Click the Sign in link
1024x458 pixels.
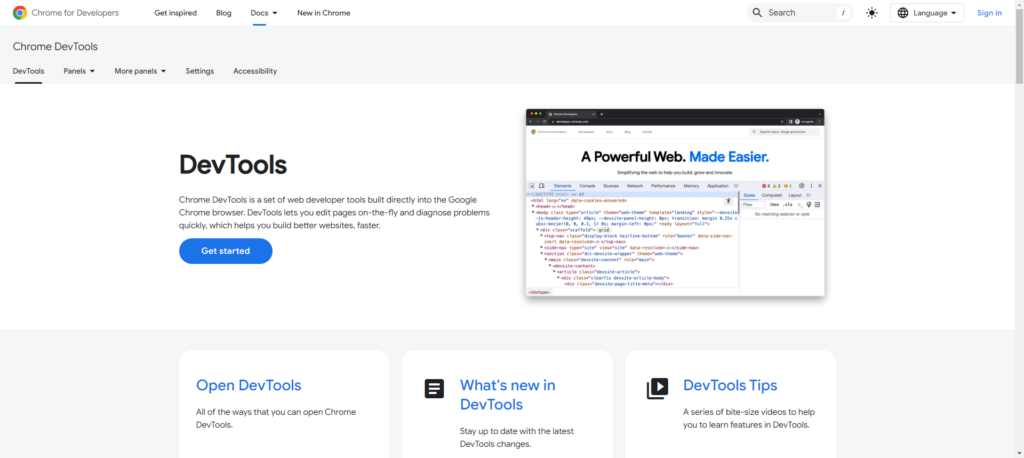pos(989,13)
